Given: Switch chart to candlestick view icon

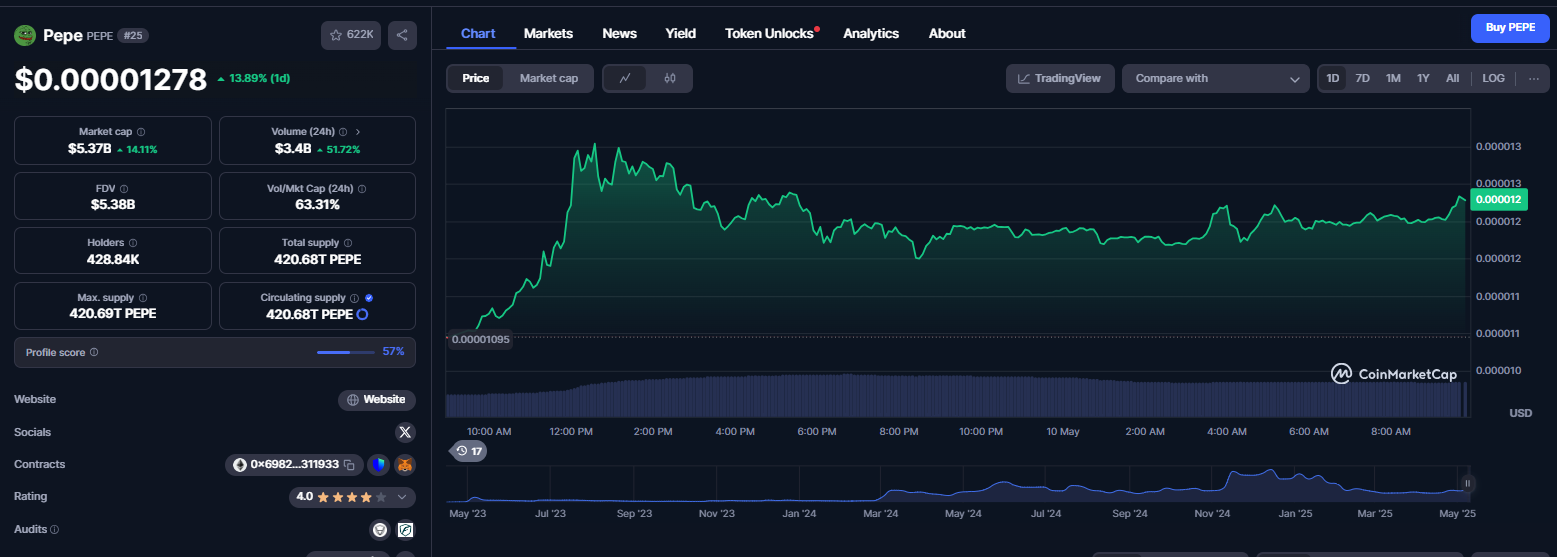Looking at the screenshot, I should 670,78.
